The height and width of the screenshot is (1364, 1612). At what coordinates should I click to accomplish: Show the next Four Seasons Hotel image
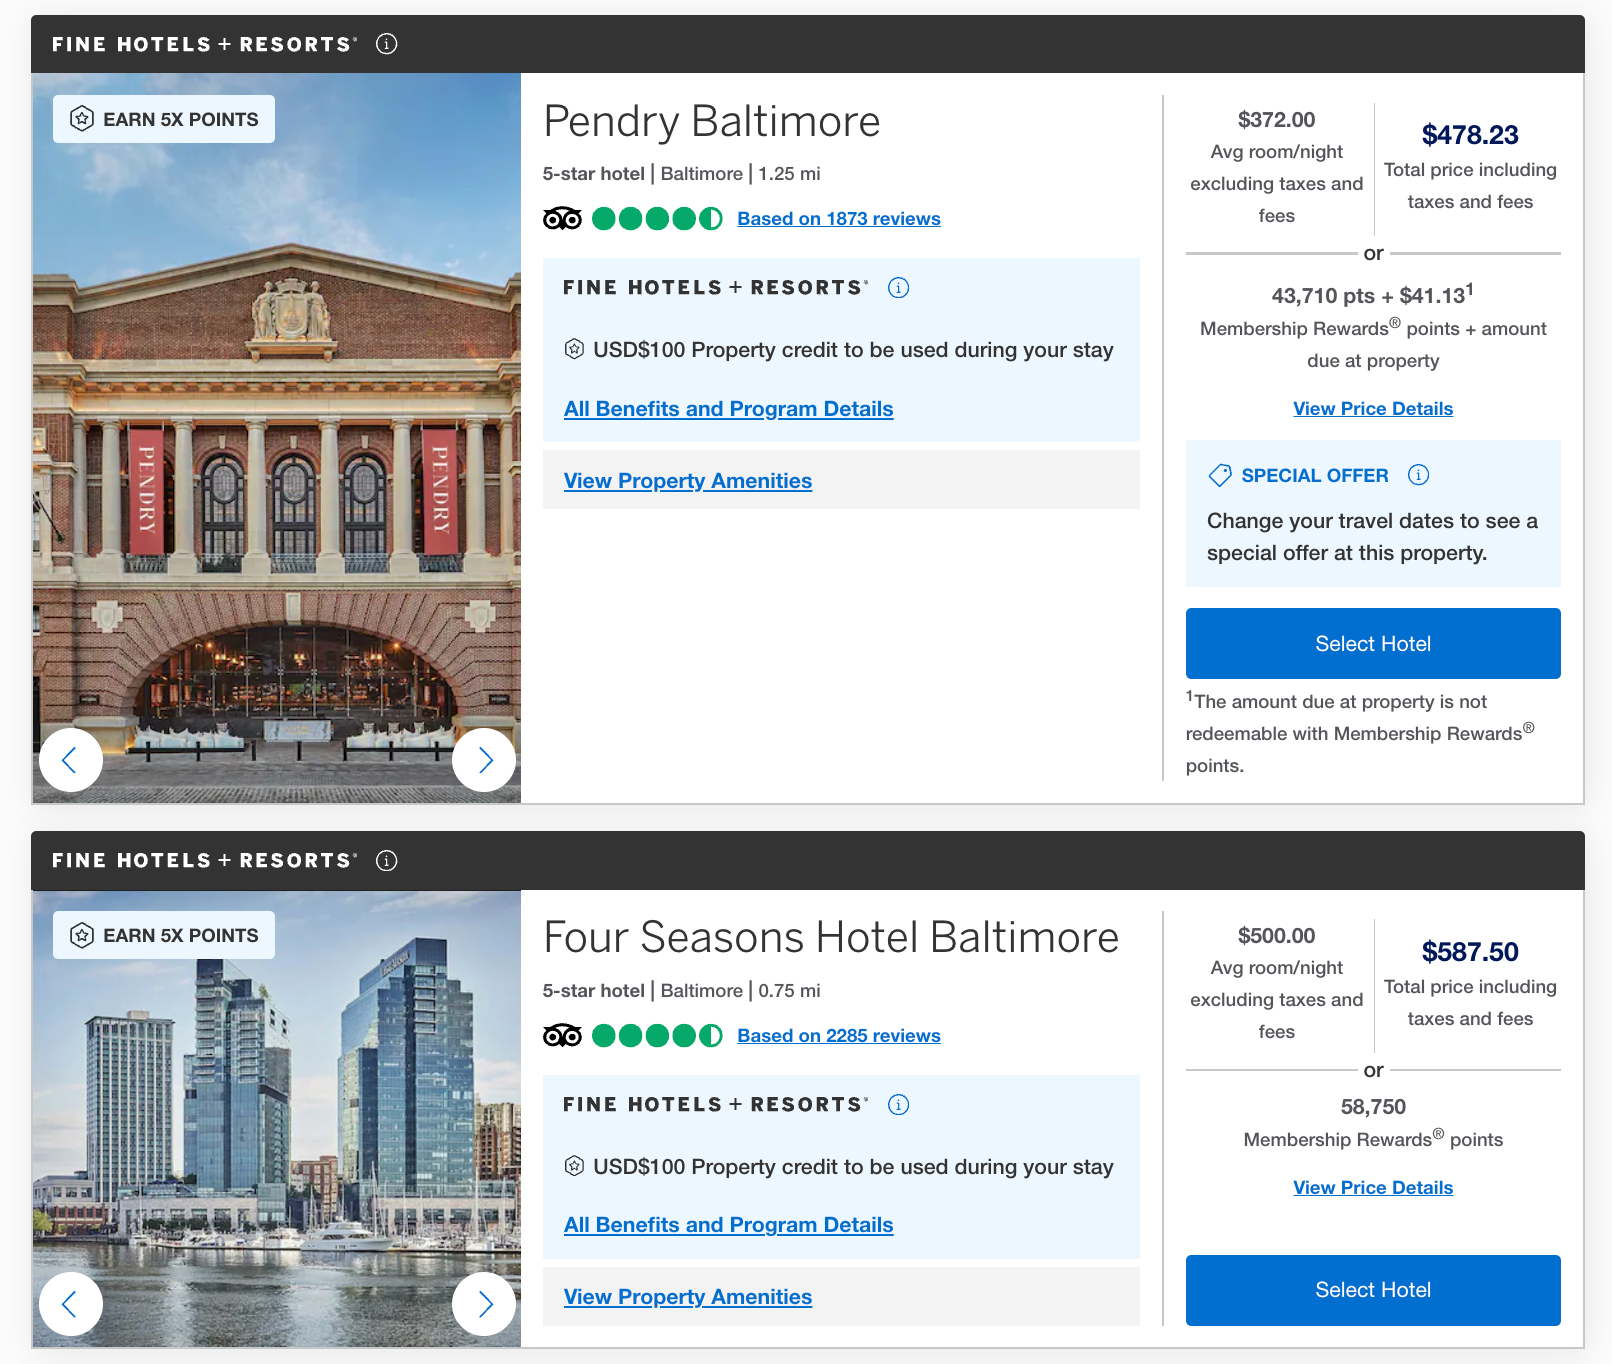point(487,1304)
